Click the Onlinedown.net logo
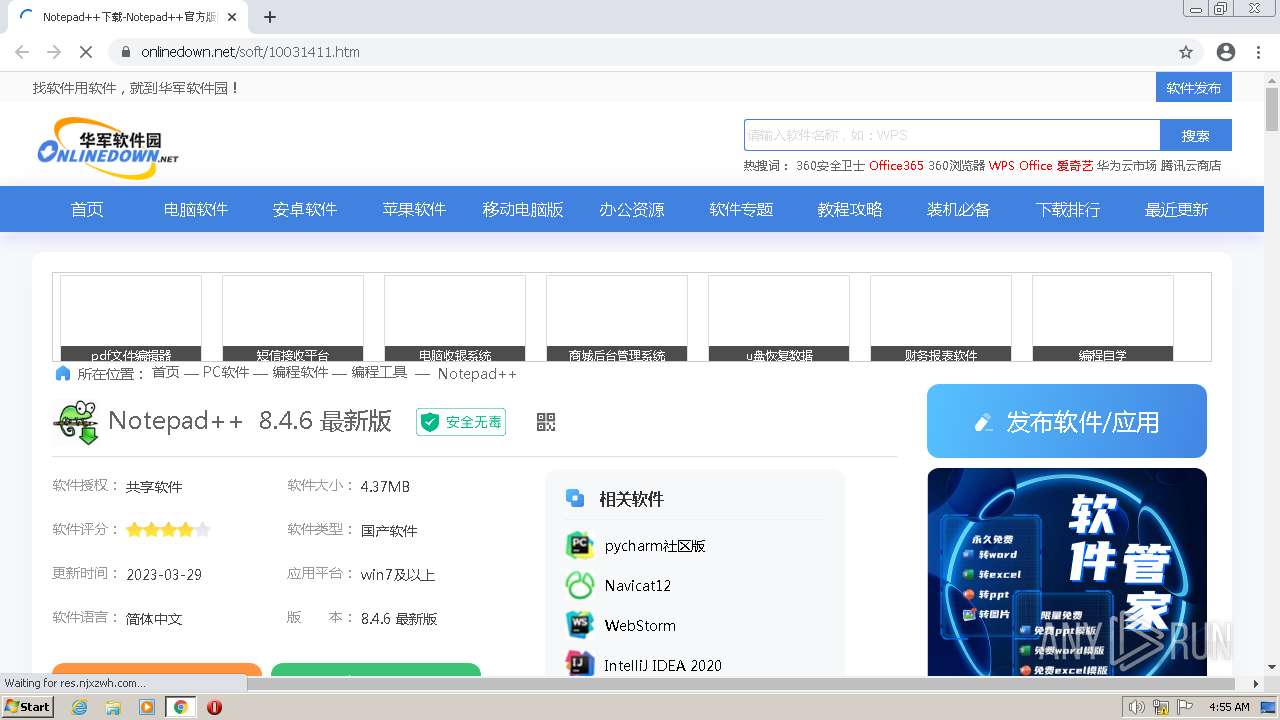 click(108, 148)
